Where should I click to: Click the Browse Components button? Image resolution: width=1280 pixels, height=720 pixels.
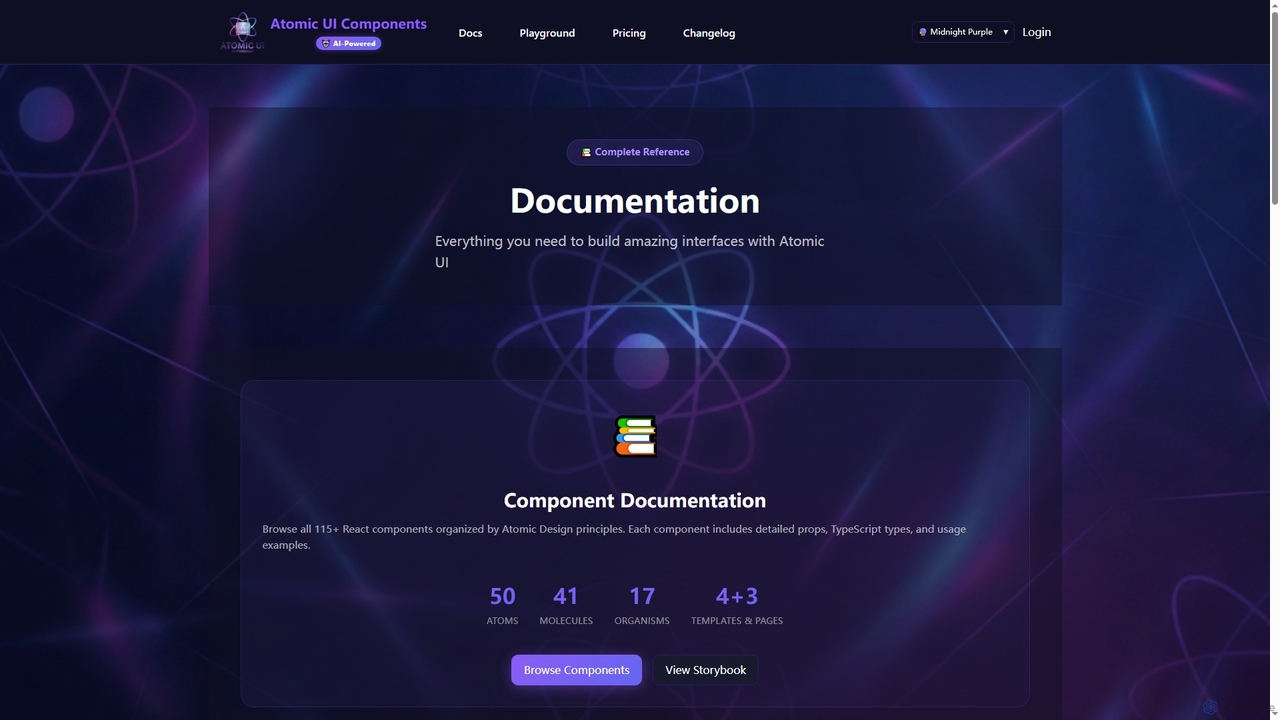tap(577, 670)
